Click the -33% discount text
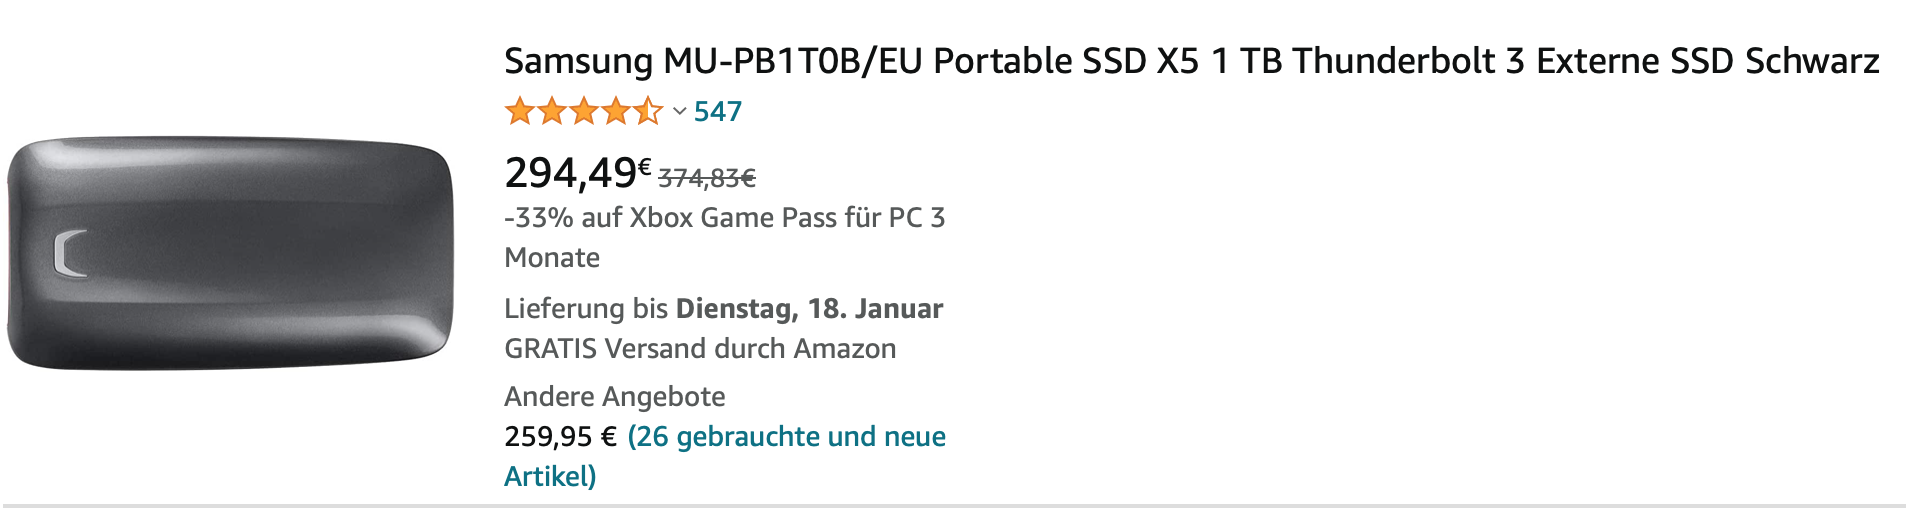Screen dimensions: 1906x512 [538, 218]
